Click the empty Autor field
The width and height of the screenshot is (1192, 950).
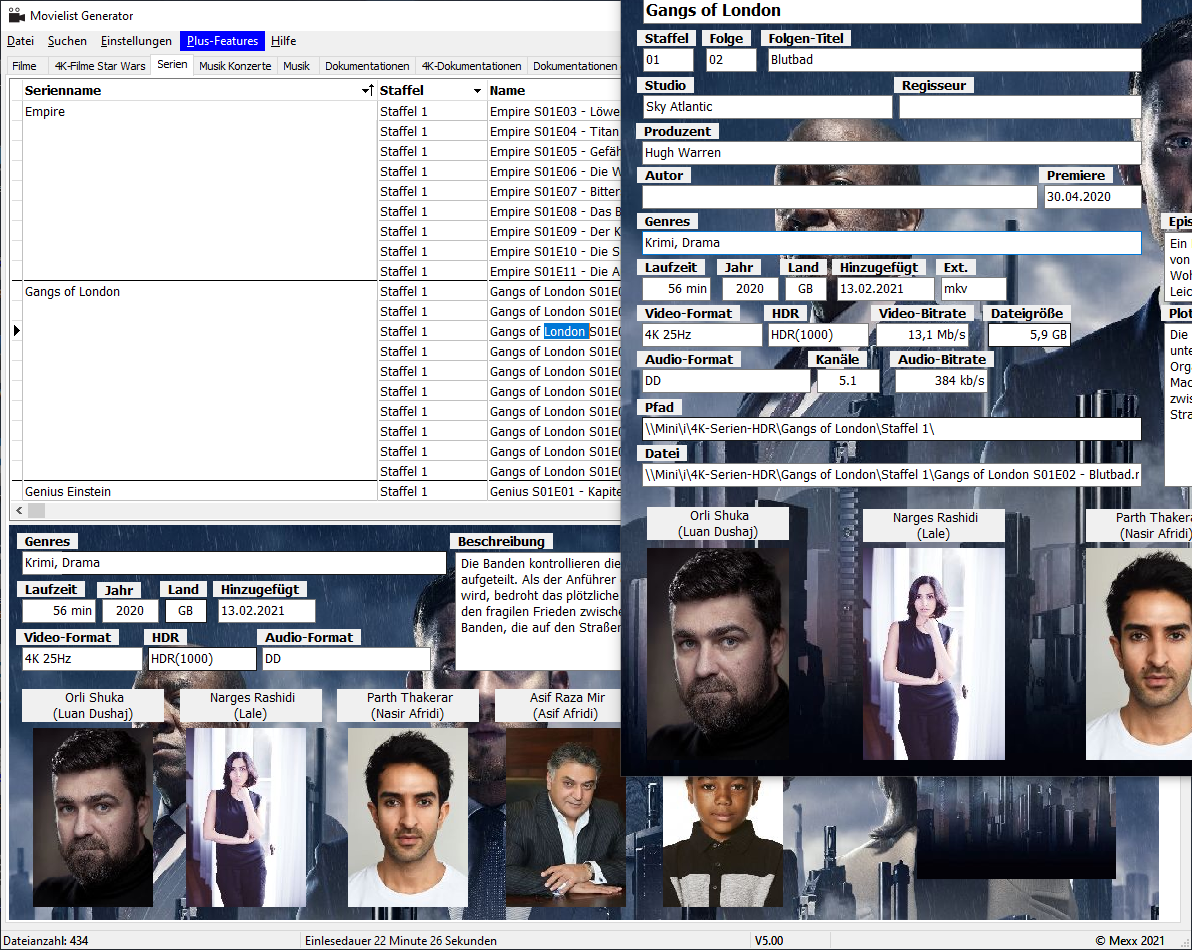pyautogui.click(x=839, y=197)
